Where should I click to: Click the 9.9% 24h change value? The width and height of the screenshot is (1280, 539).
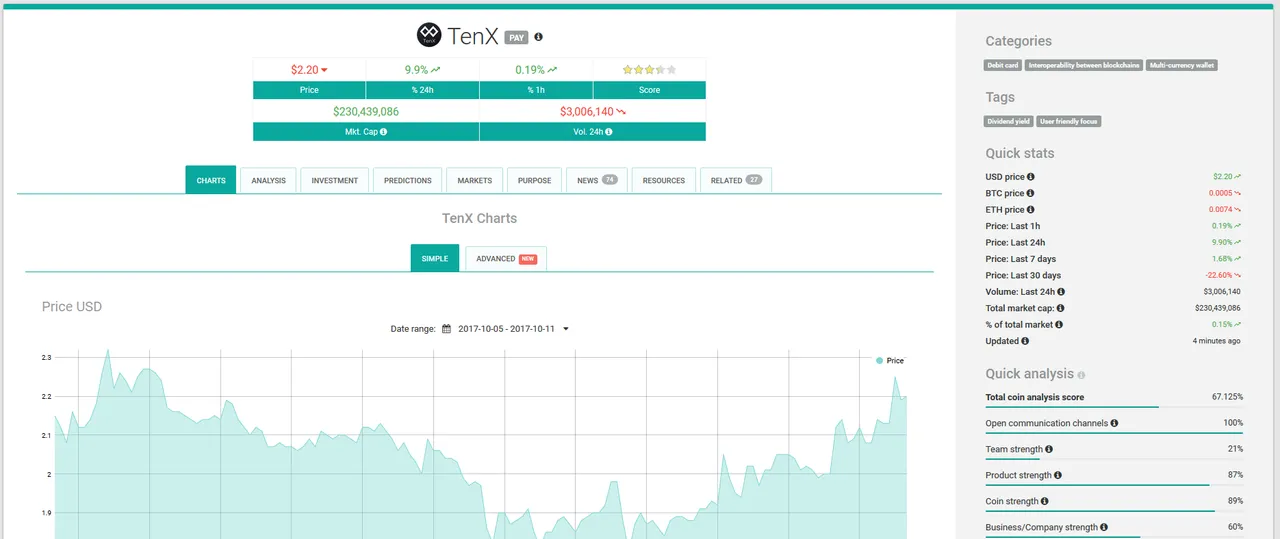pos(416,70)
